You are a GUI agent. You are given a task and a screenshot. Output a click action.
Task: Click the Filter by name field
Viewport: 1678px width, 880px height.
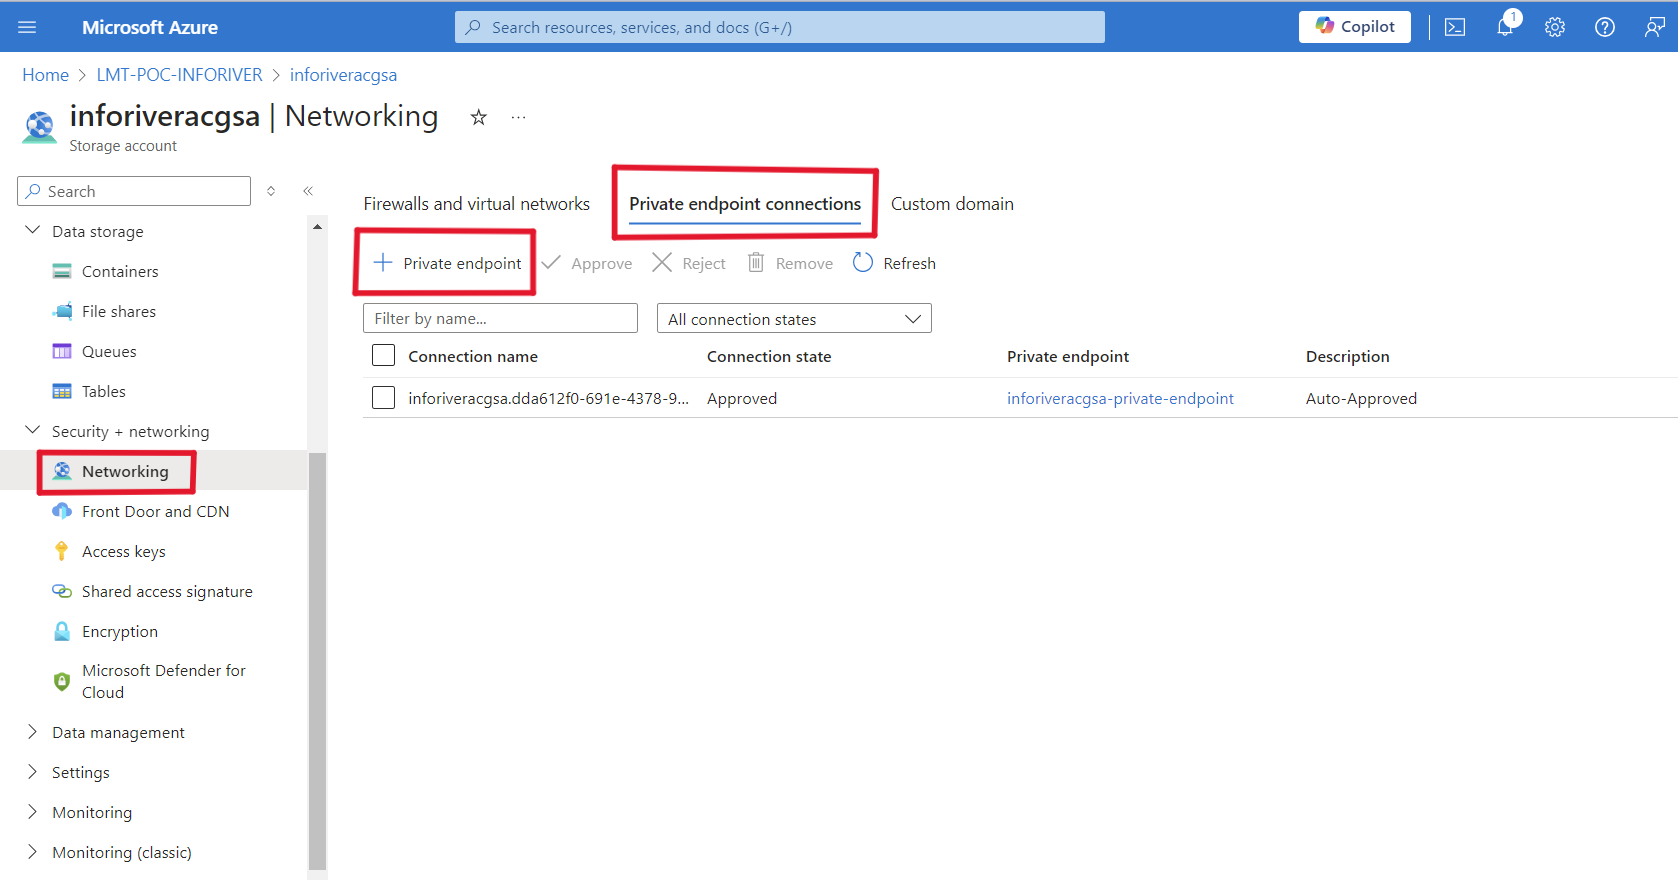pos(500,319)
